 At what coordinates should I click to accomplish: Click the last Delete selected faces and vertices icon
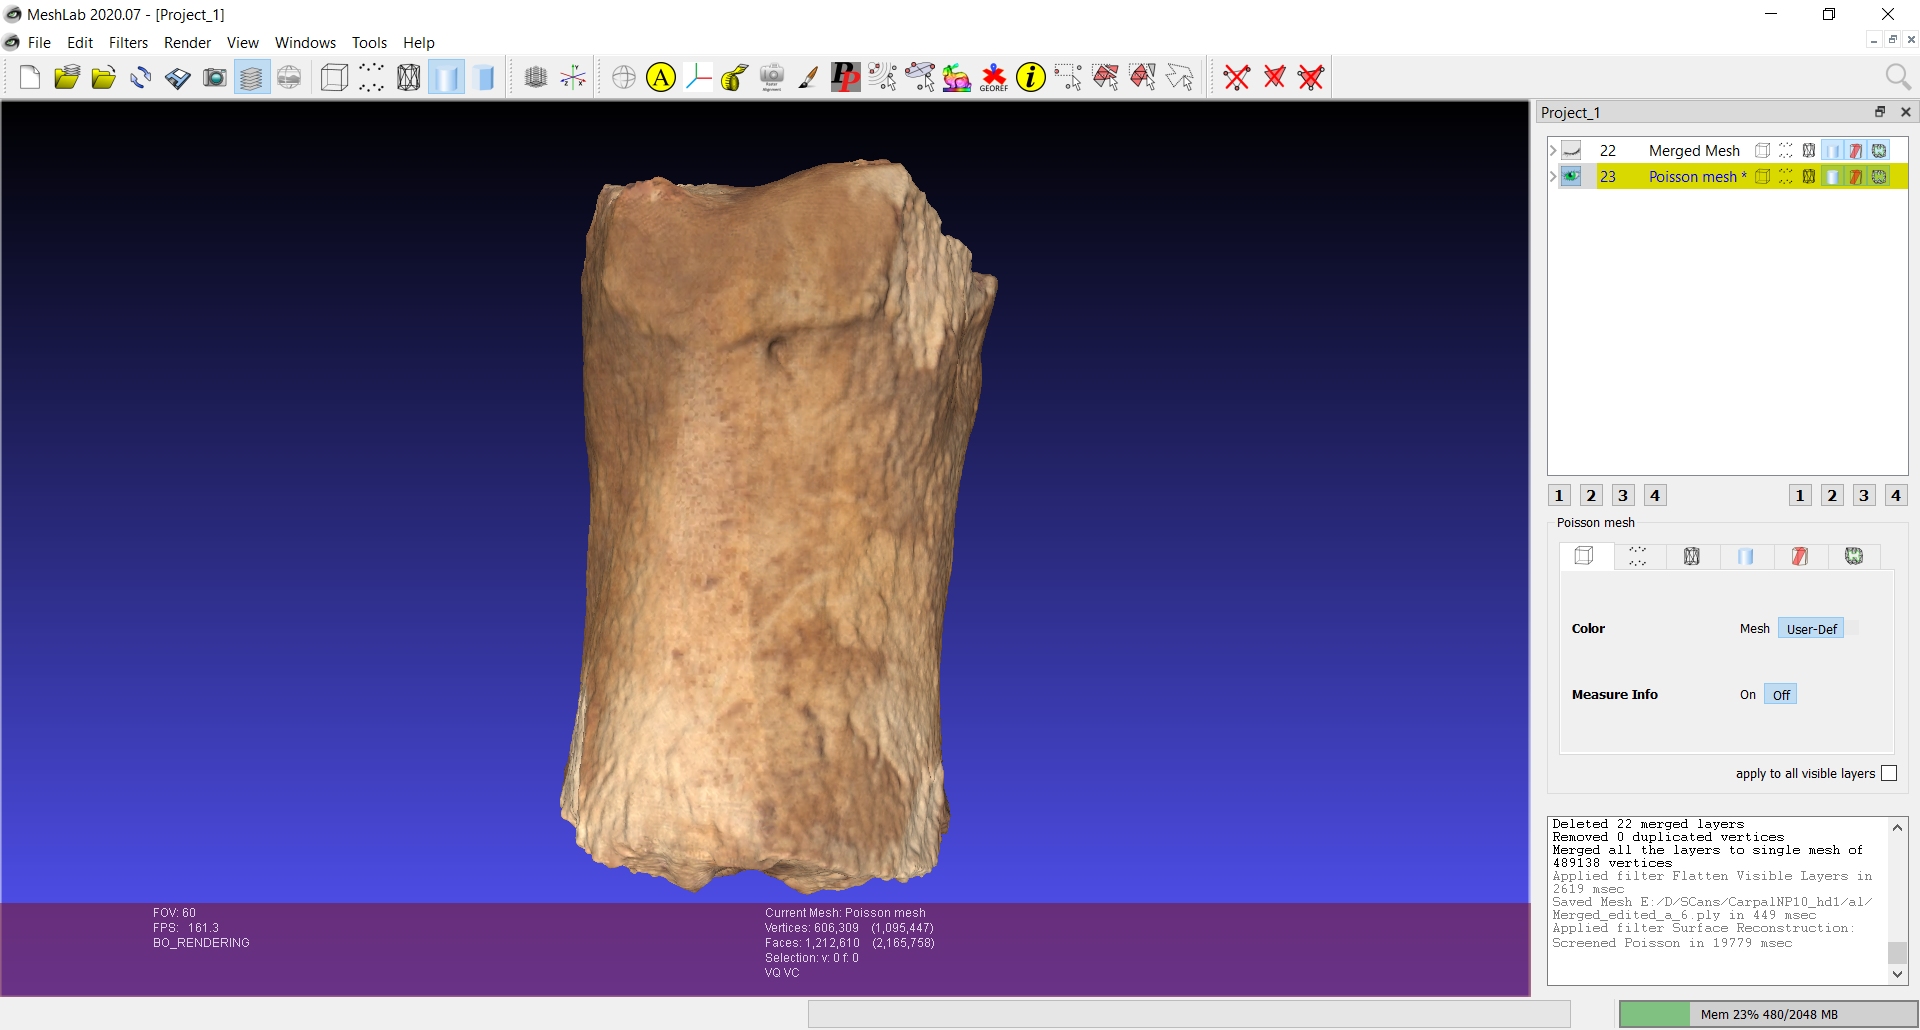pyautogui.click(x=1311, y=77)
